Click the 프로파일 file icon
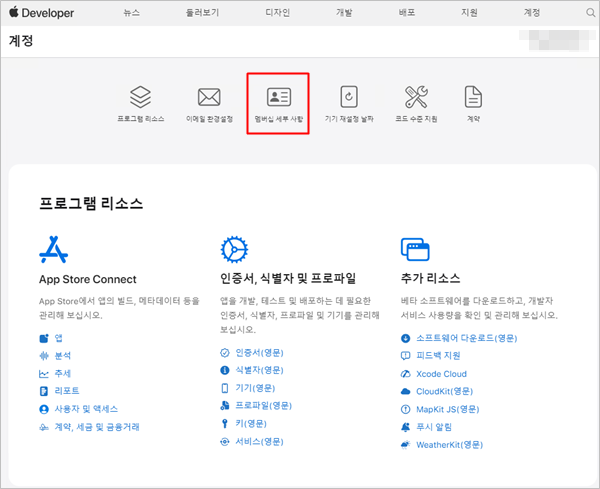 click(x=225, y=406)
